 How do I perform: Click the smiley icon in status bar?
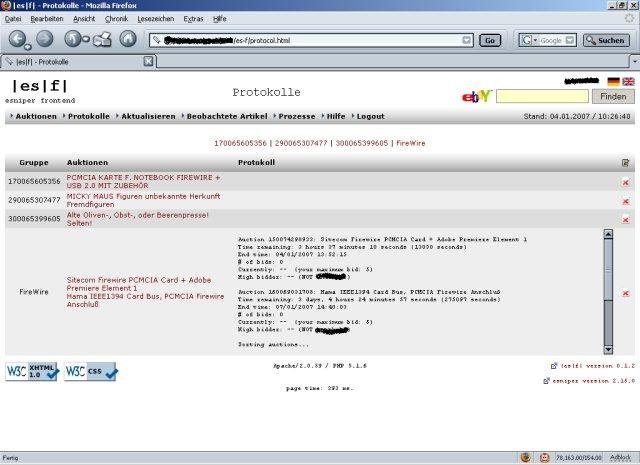tap(544, 458)
